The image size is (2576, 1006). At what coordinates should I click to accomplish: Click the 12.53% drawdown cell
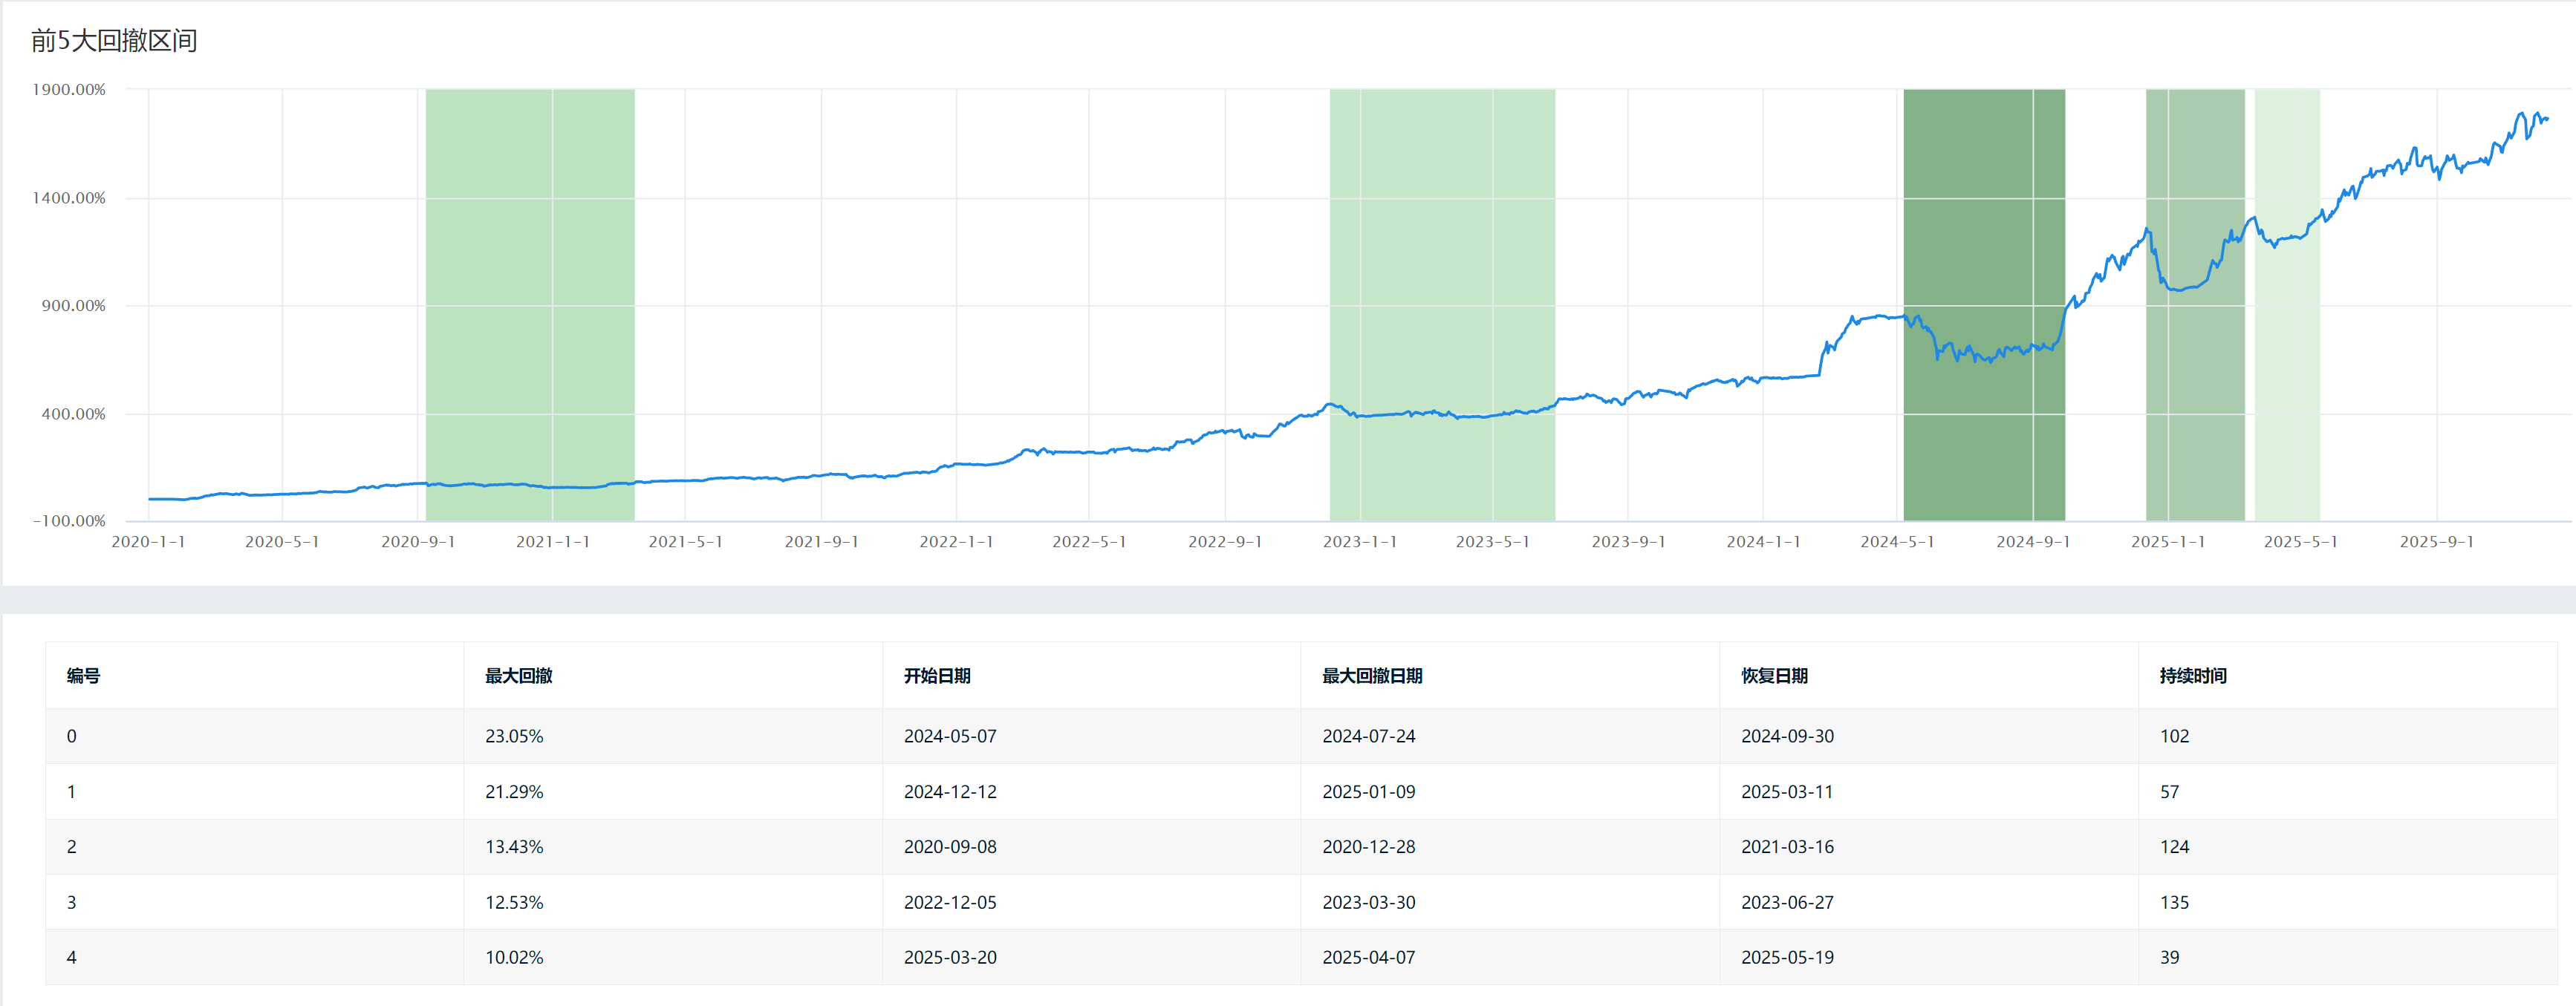[514, 902]
